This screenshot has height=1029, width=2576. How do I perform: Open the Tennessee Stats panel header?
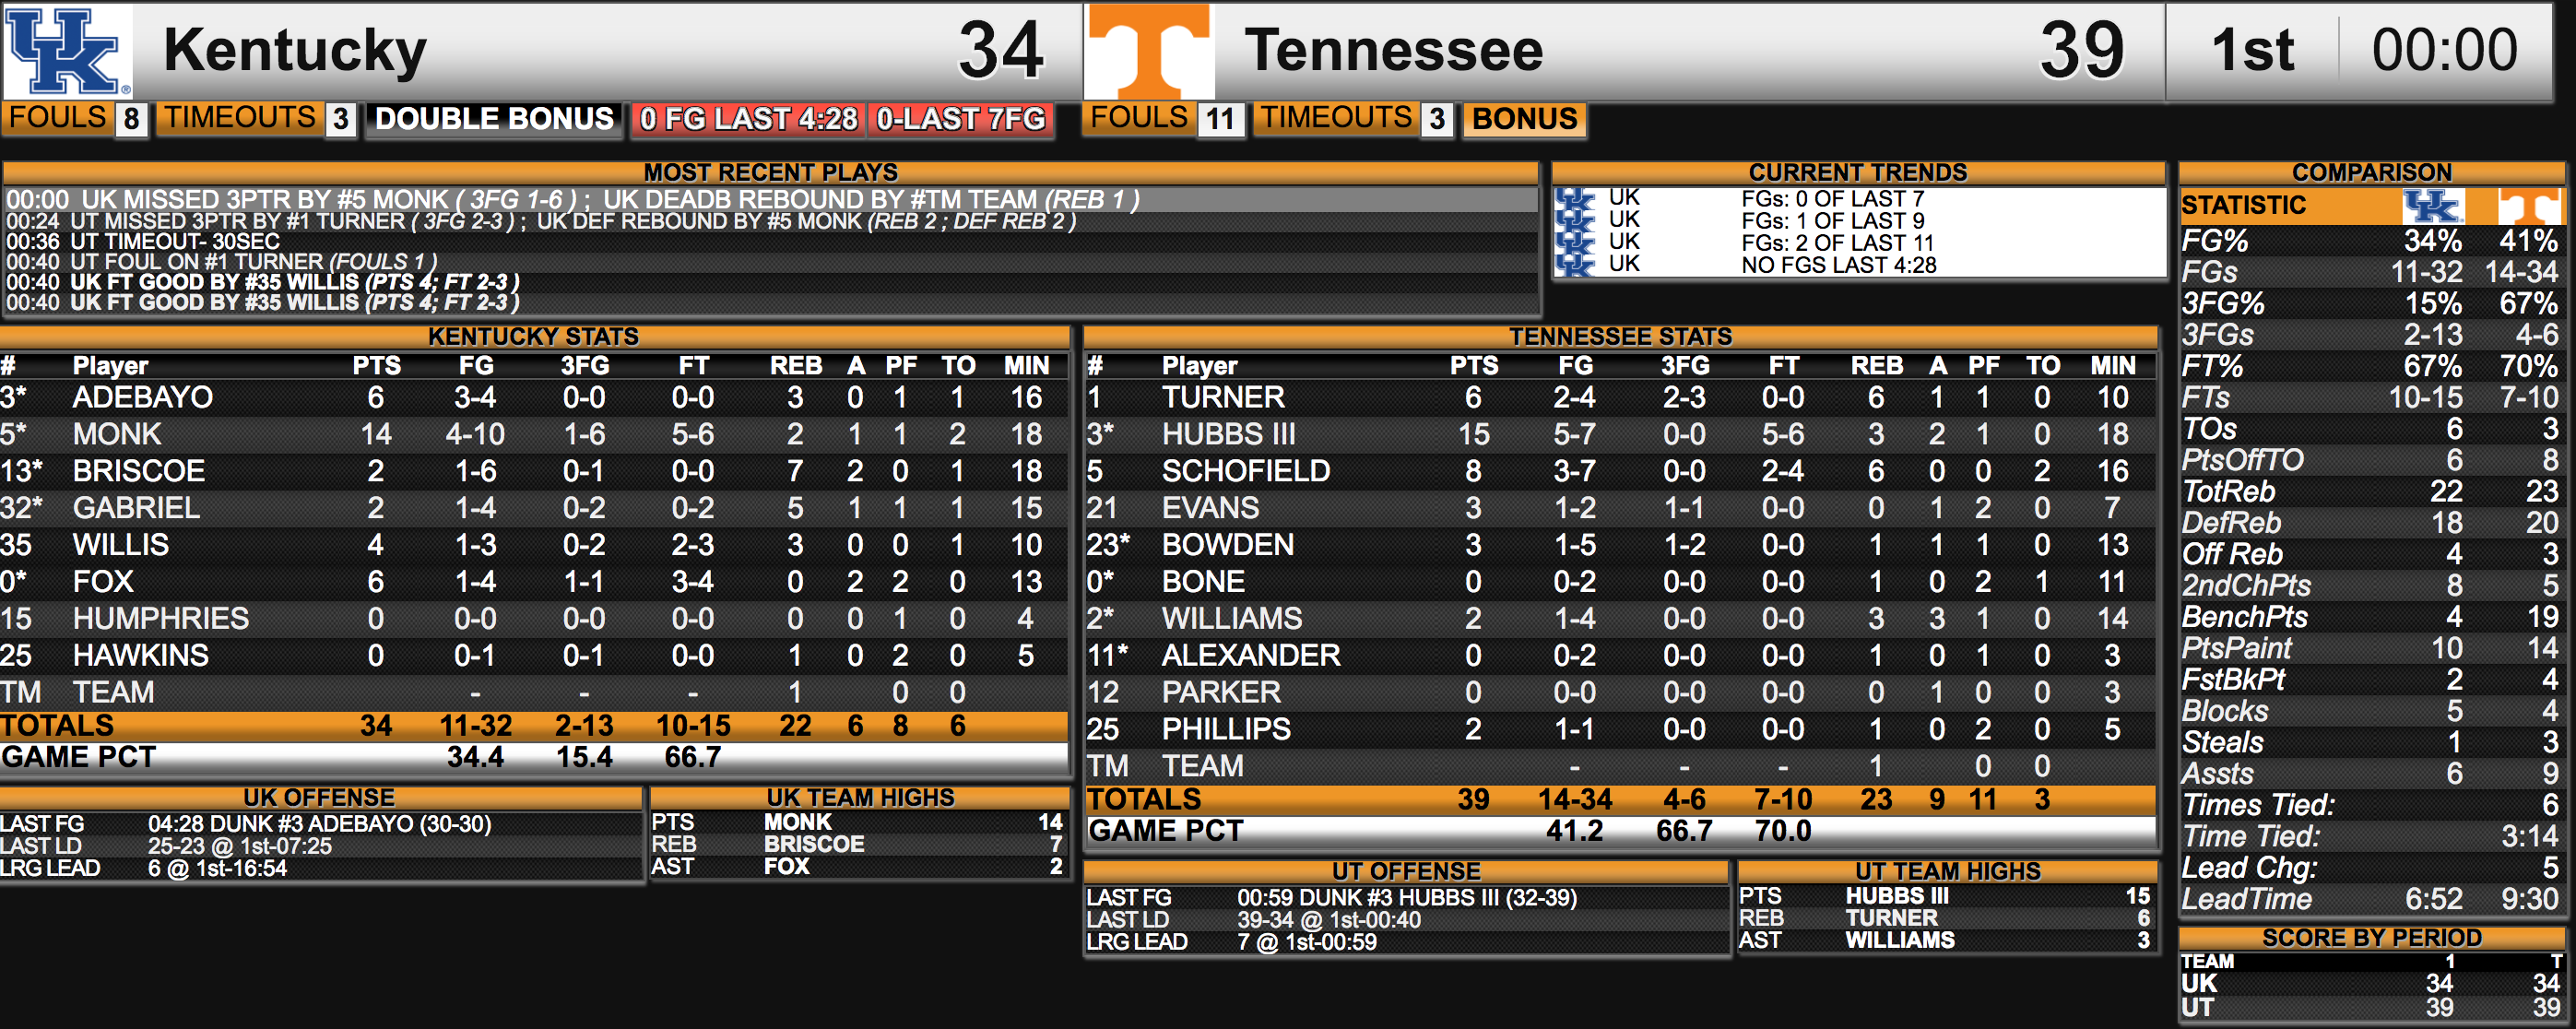(x=1620, y=336)
